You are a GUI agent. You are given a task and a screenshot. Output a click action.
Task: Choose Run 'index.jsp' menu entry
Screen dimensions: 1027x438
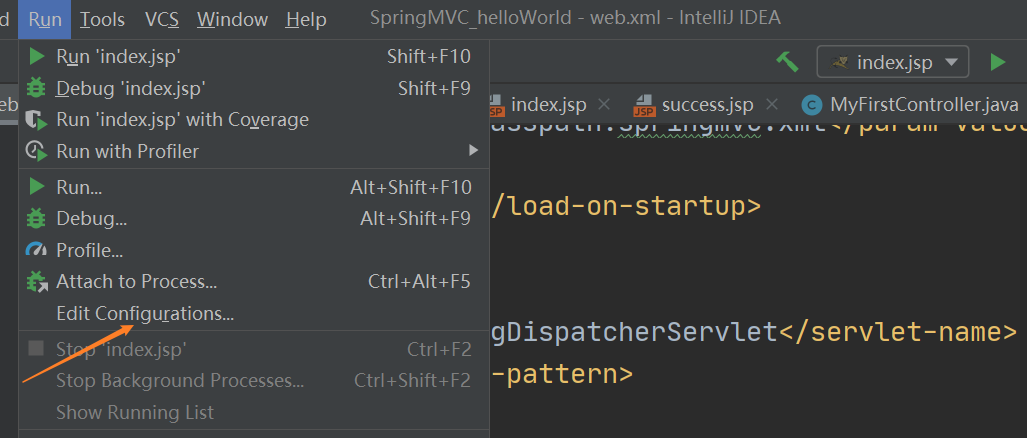point(254,57)
